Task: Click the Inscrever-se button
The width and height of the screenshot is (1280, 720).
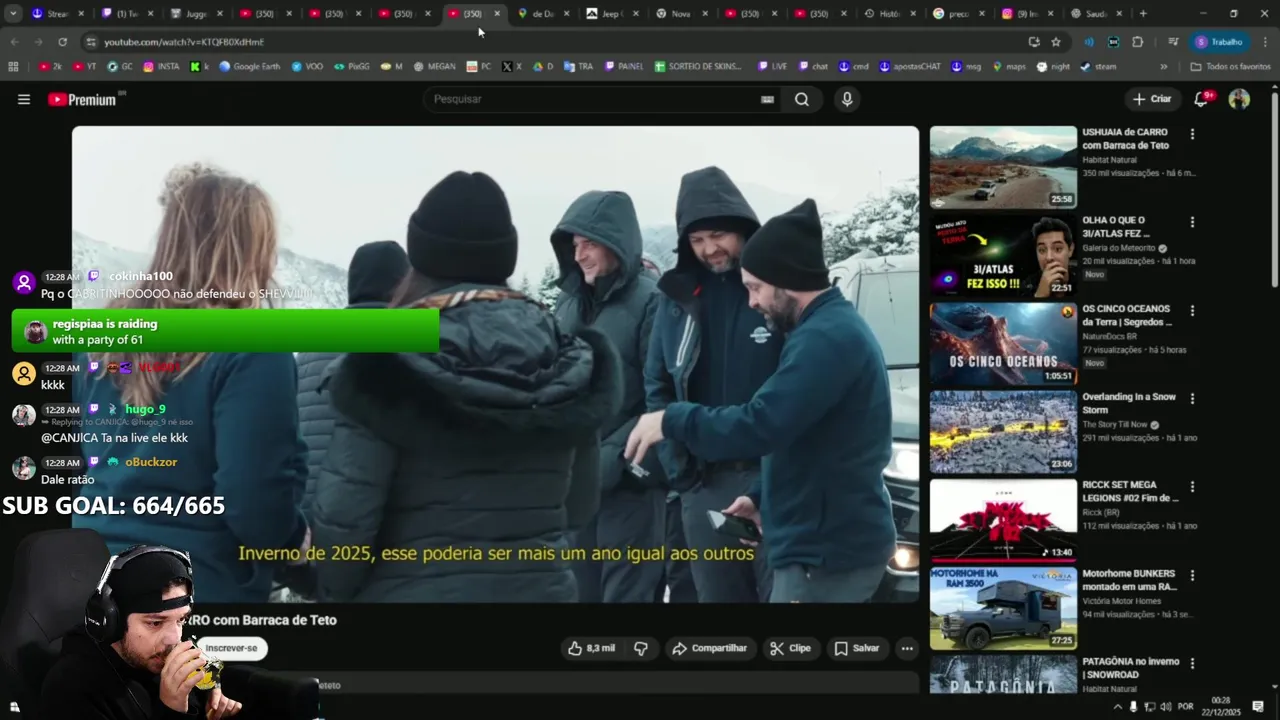Action: (231, 648)
